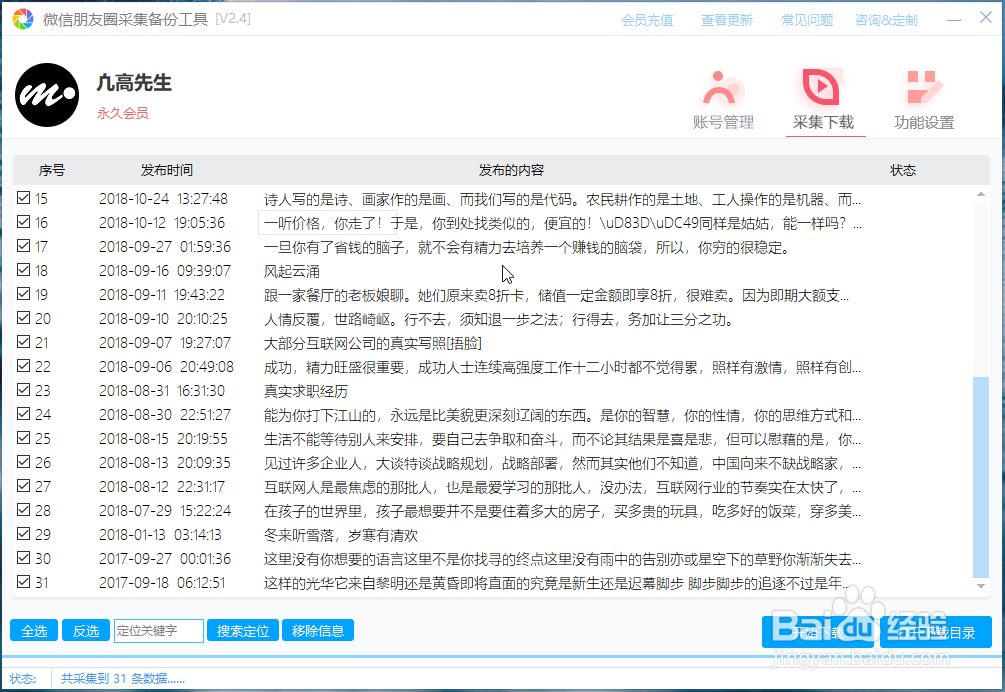
Task: Click the status text 共采集到 31 条数据
Action: 122,679
